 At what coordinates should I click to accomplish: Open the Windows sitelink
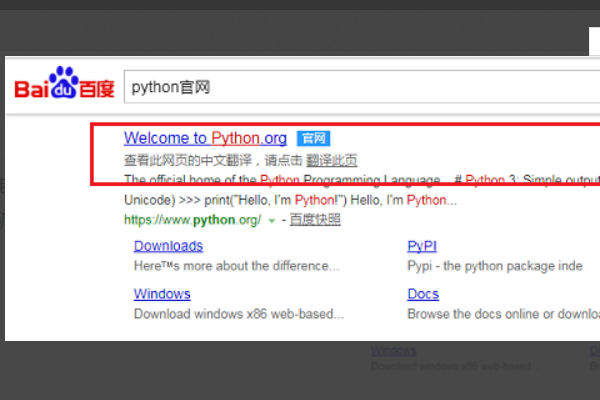click(162, 294)
